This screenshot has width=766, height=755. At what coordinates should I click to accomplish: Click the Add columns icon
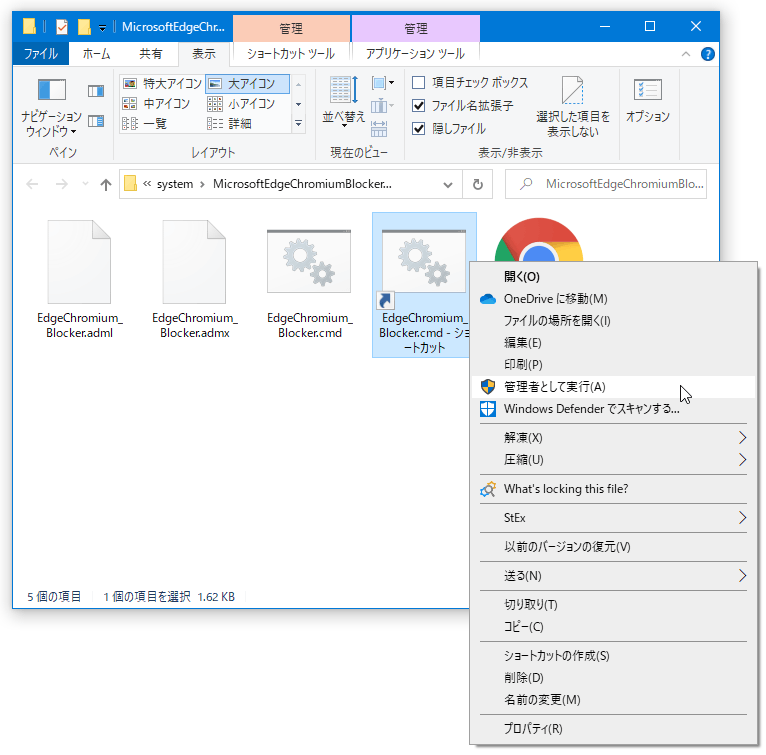tap(383, 106)
